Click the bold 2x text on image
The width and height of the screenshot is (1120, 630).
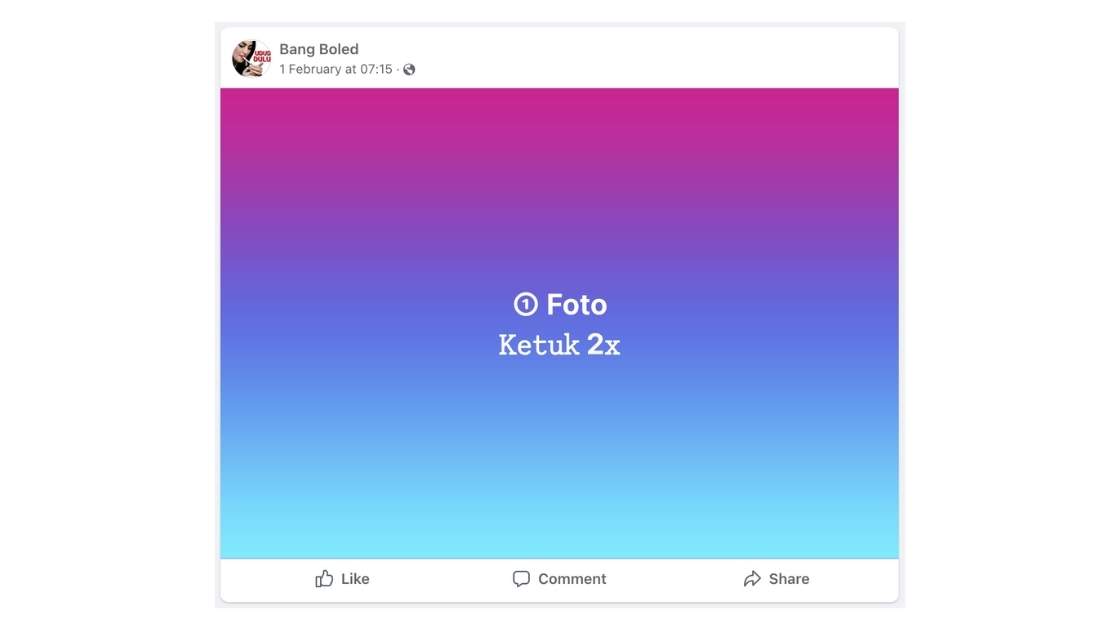(x=604, y=346)
